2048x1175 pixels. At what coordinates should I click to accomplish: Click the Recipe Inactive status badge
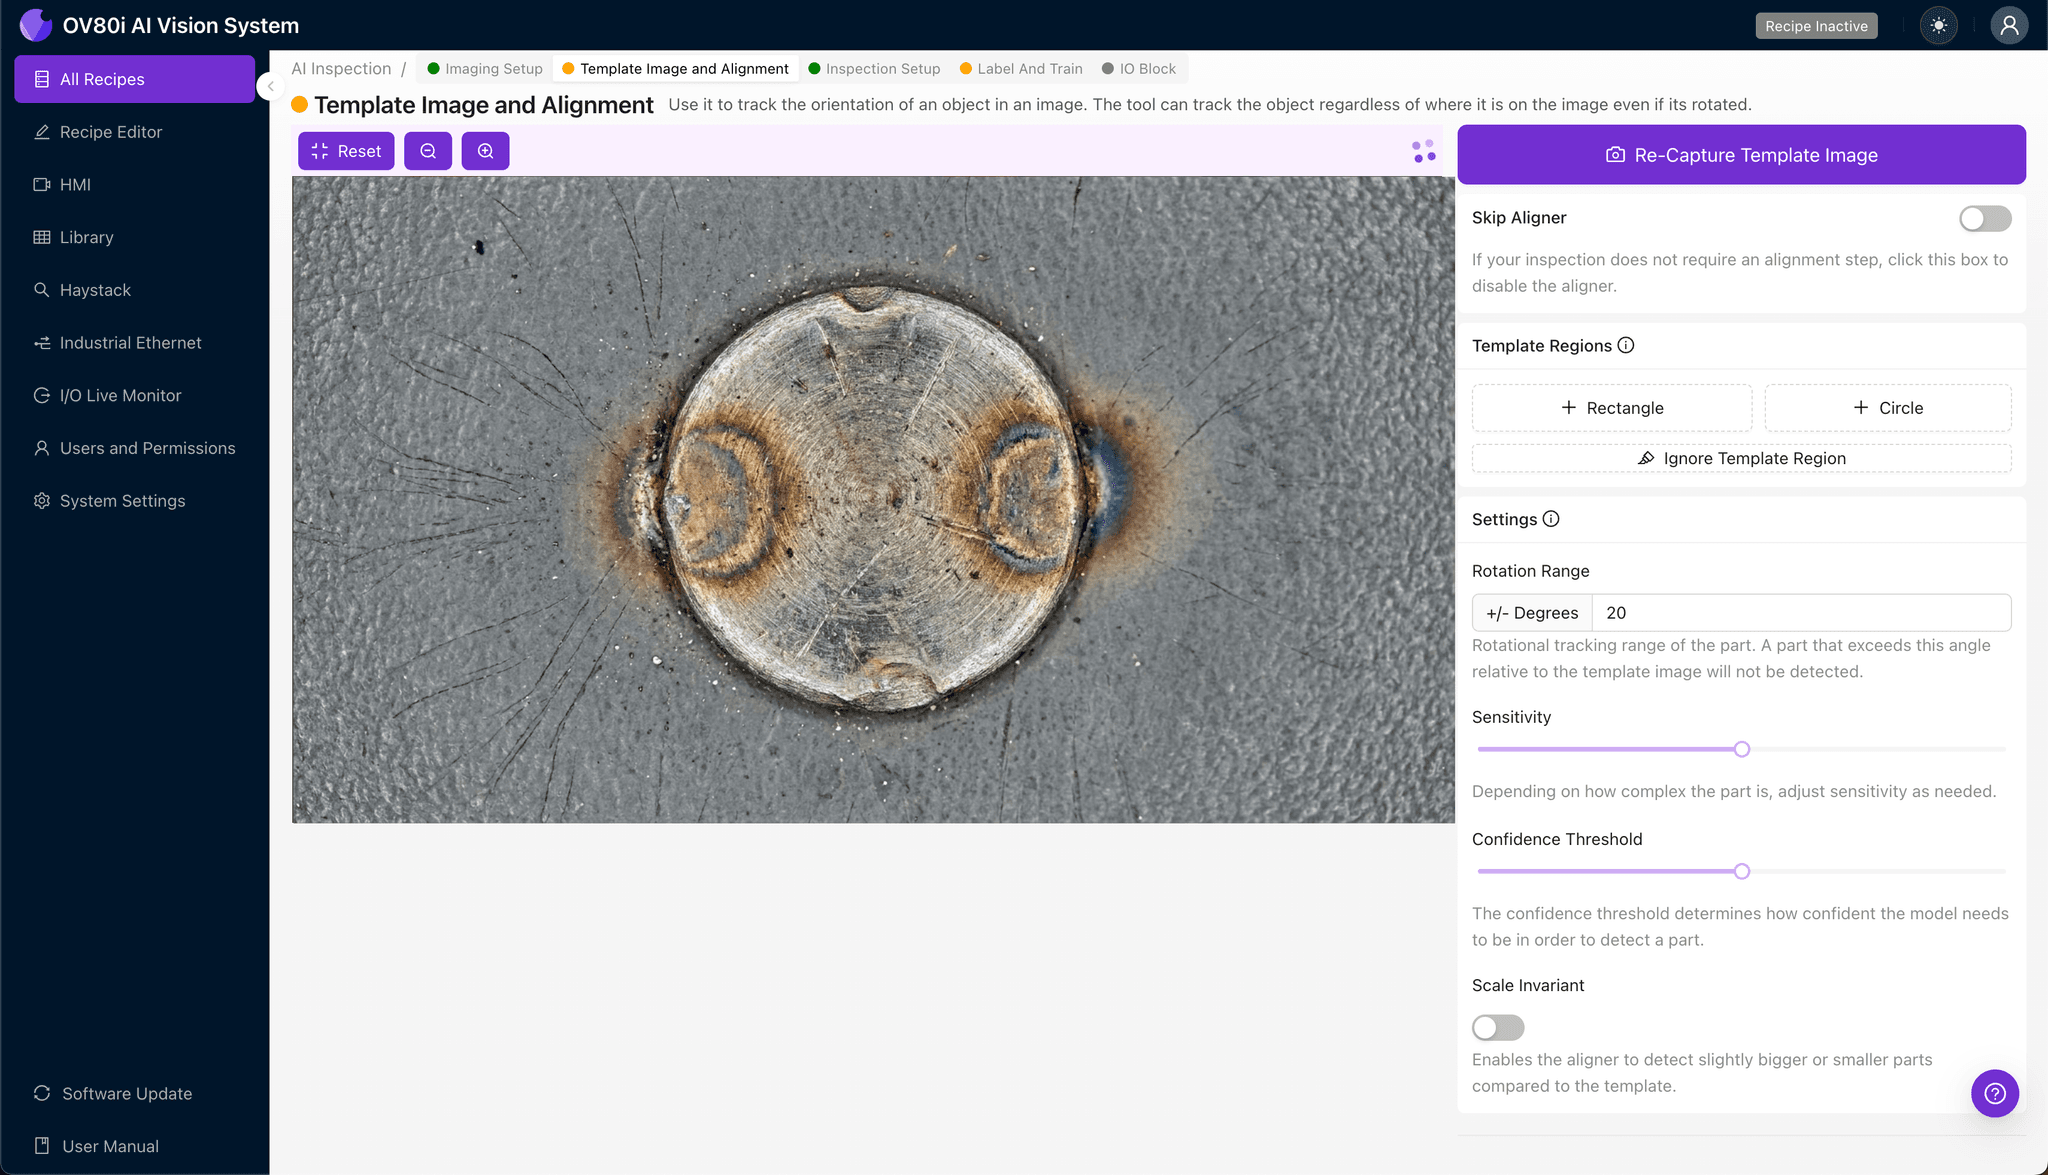1816,26
